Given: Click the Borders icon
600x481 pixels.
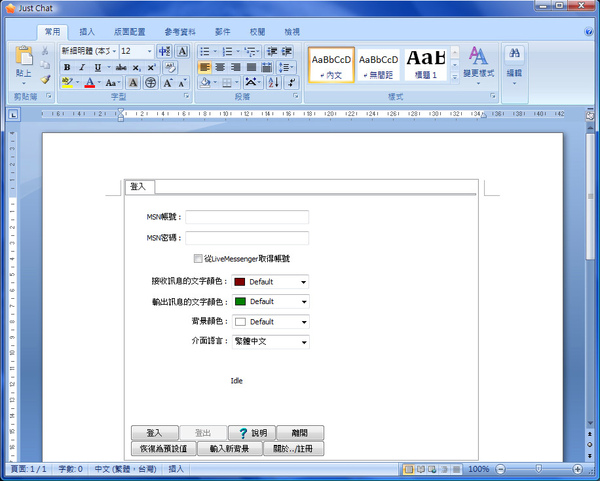Looking at the screenshot, I should pyautogui.click(x=227, y=82).
